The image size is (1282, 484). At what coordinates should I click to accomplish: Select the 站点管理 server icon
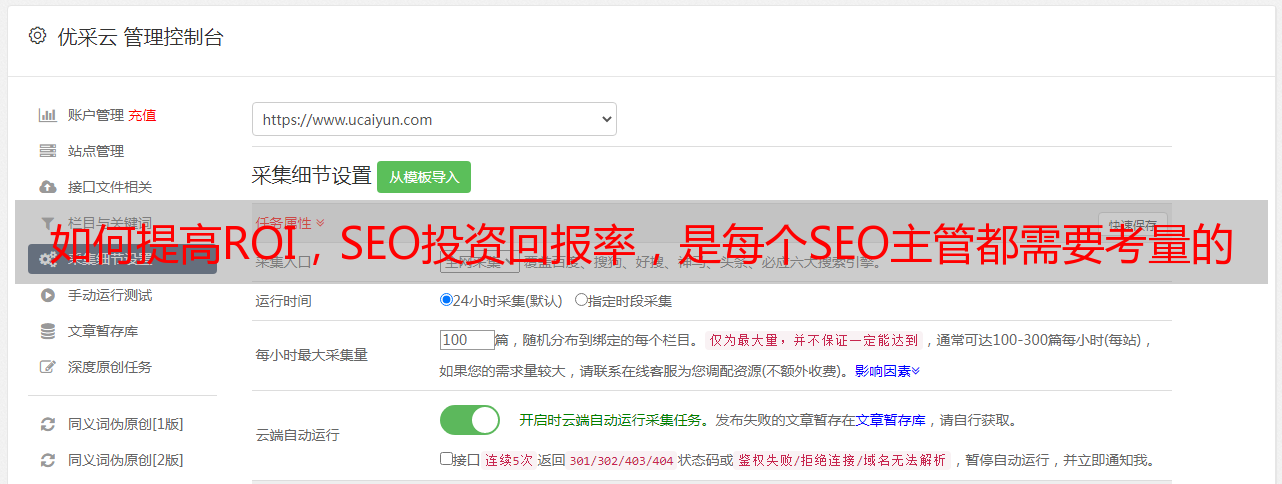[x=47, y=151]
